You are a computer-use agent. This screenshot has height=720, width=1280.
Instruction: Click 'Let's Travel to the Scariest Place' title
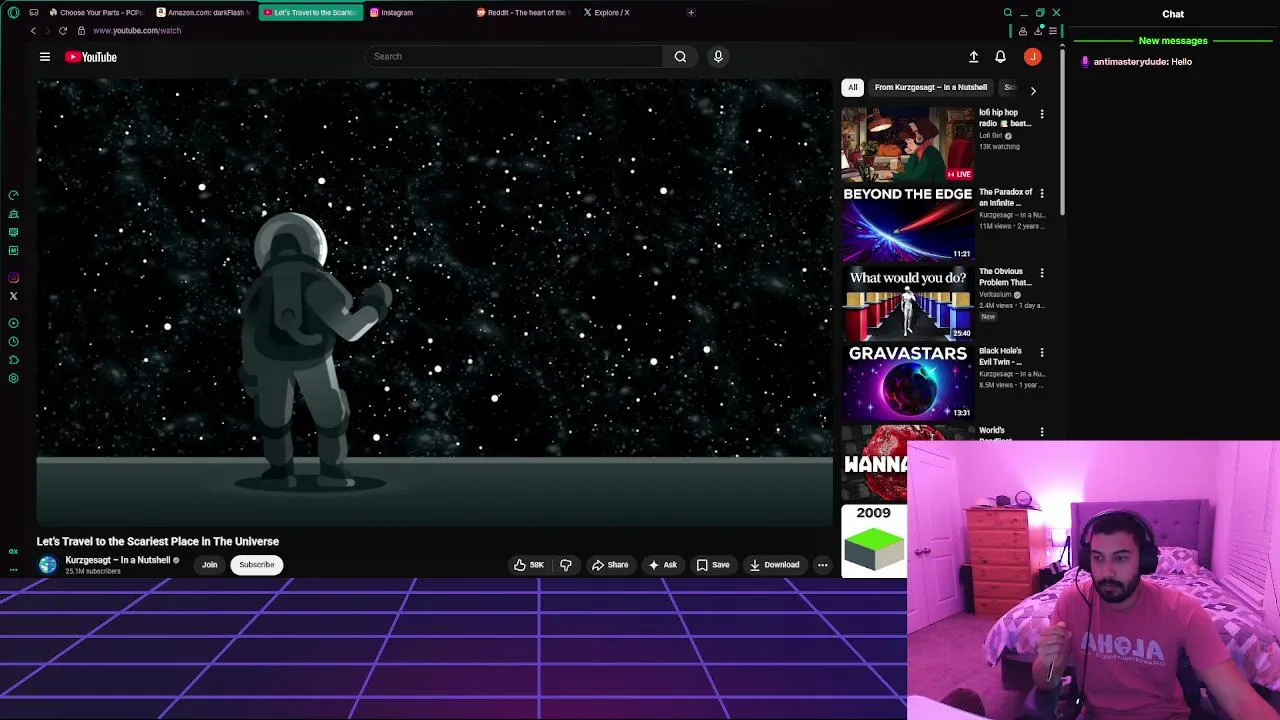(x=158, y=541)
